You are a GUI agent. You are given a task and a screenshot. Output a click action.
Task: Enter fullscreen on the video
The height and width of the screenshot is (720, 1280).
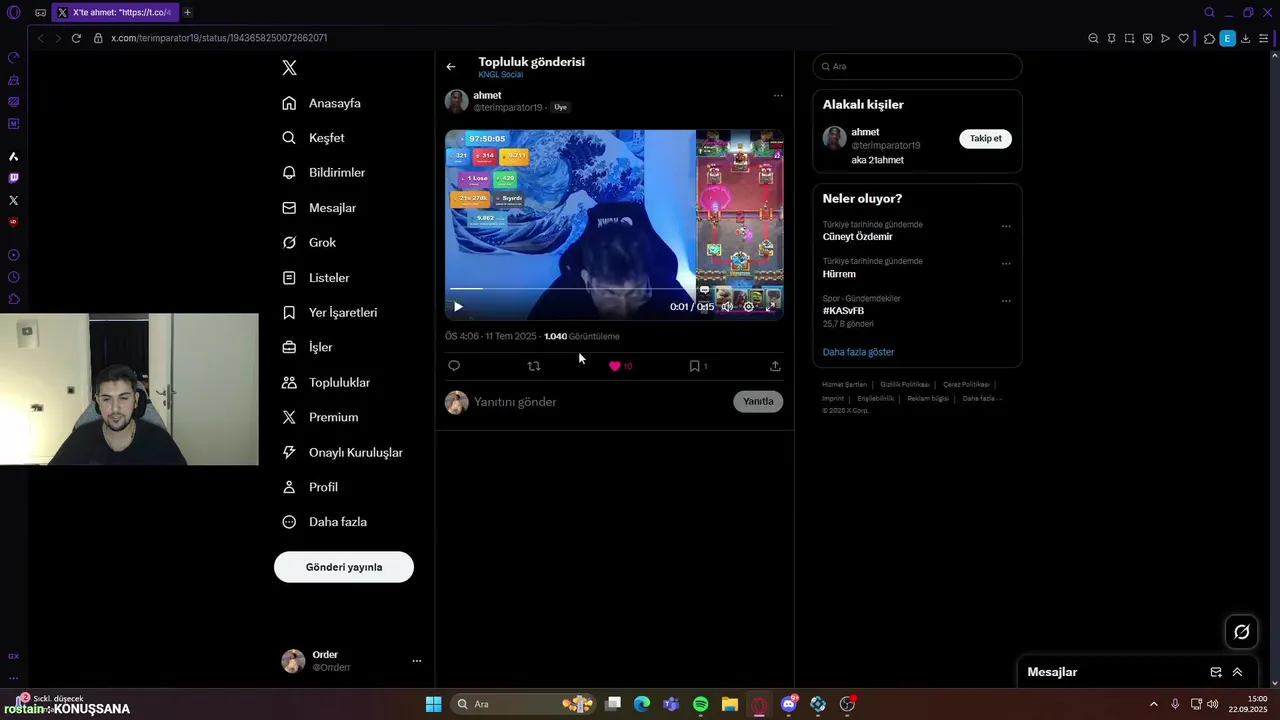coord(769,307)
